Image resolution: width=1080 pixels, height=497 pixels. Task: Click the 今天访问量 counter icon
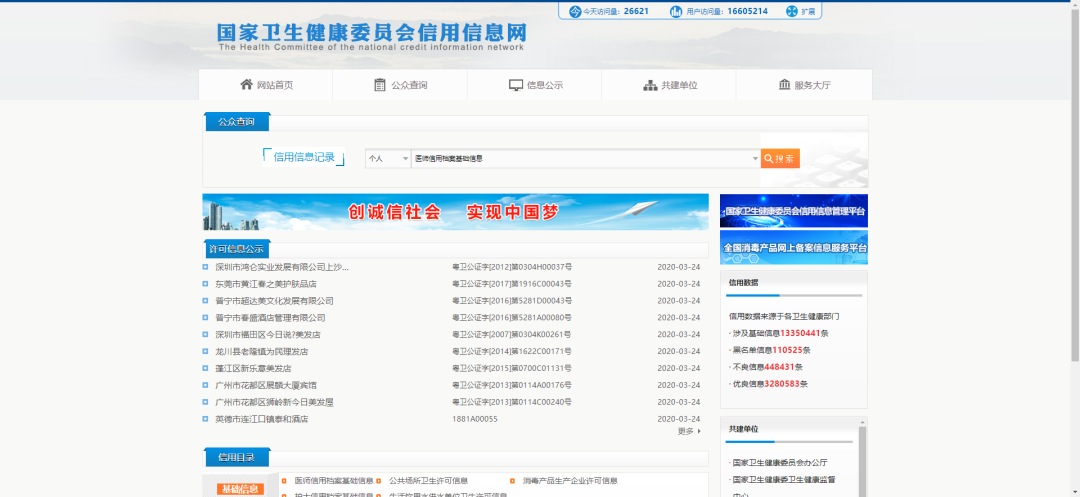(575, 11)
